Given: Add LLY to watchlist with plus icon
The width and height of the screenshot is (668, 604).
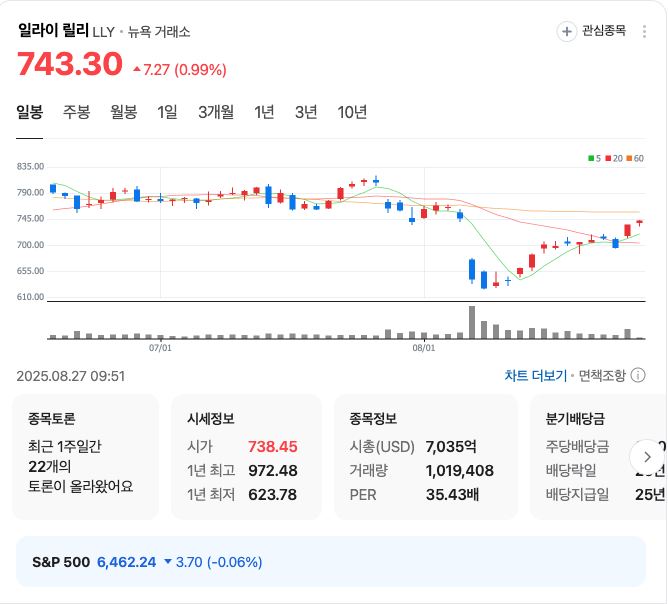Looking at the screenshot, I should tap(567, 32).
